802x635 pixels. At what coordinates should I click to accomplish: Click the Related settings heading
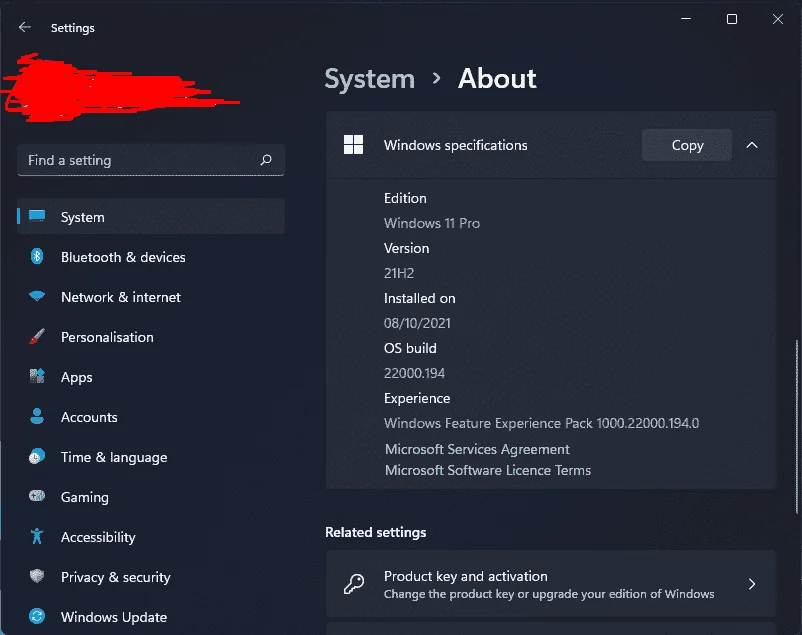[x=375, y=532]
